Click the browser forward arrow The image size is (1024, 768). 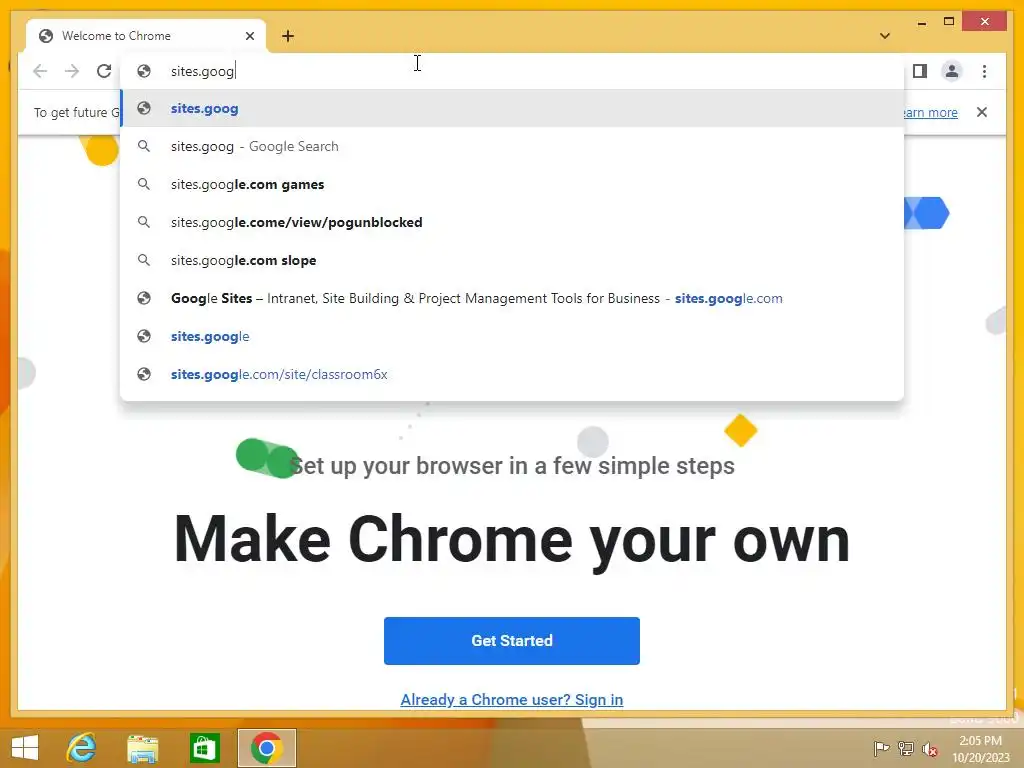[72, 71]
